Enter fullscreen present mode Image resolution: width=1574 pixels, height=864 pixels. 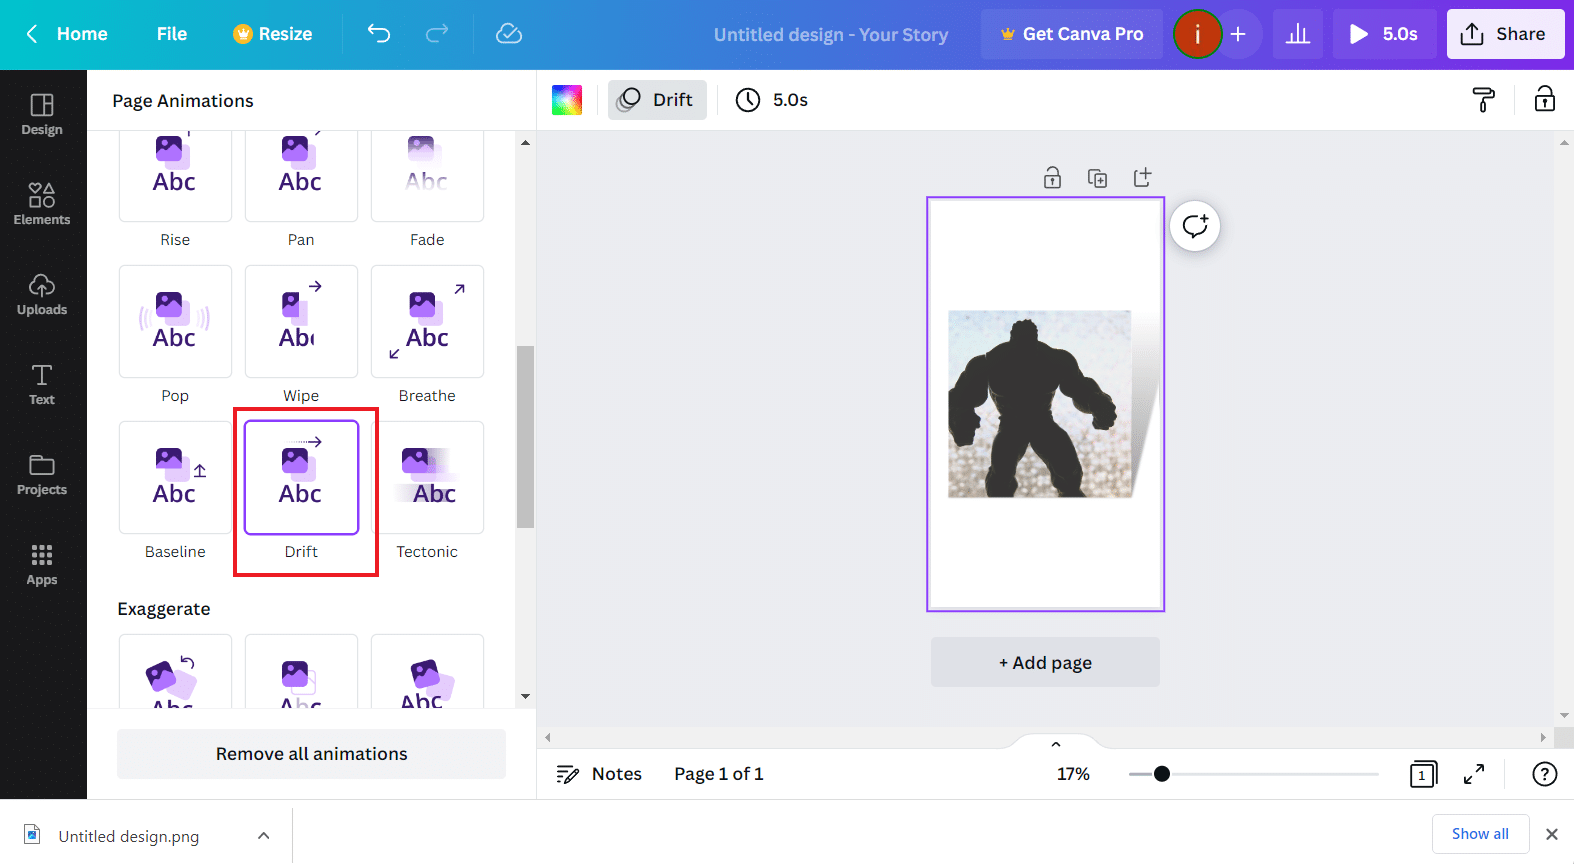coord(1474,774)
